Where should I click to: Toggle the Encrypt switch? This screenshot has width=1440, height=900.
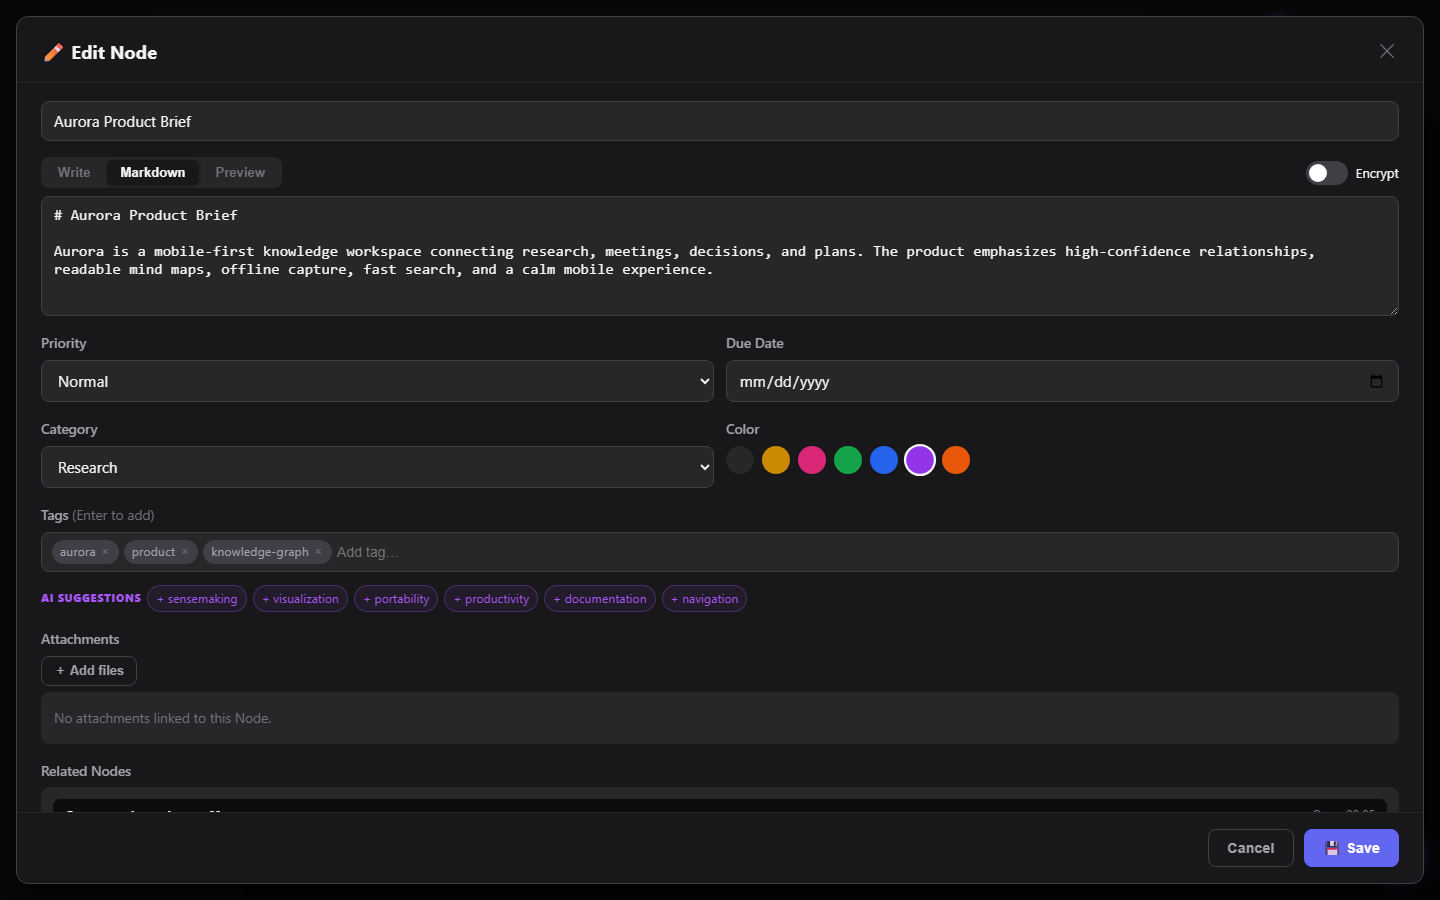tap(1327, 173)
